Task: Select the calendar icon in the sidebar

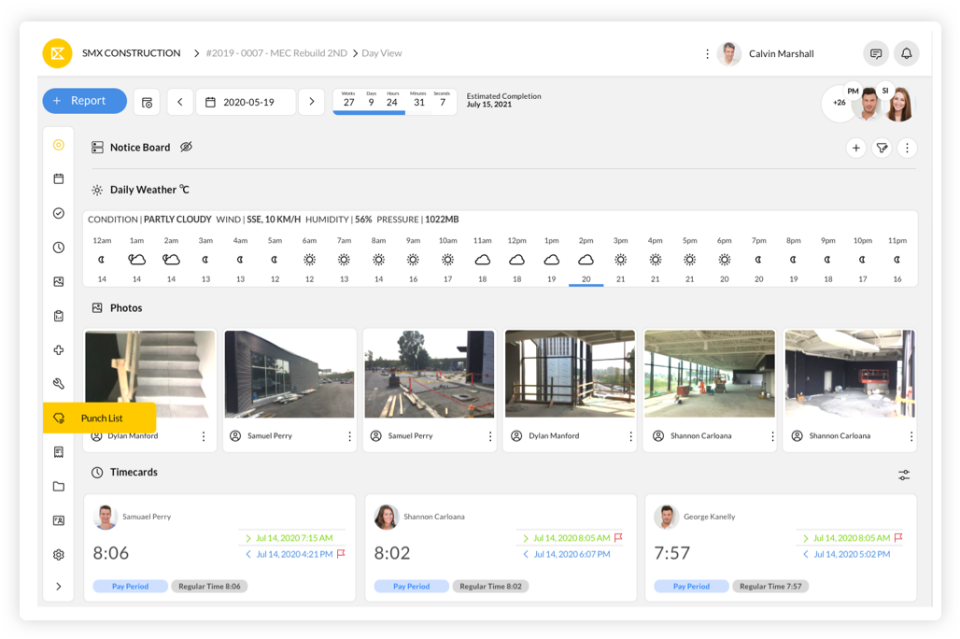Action: coord(58,179)
